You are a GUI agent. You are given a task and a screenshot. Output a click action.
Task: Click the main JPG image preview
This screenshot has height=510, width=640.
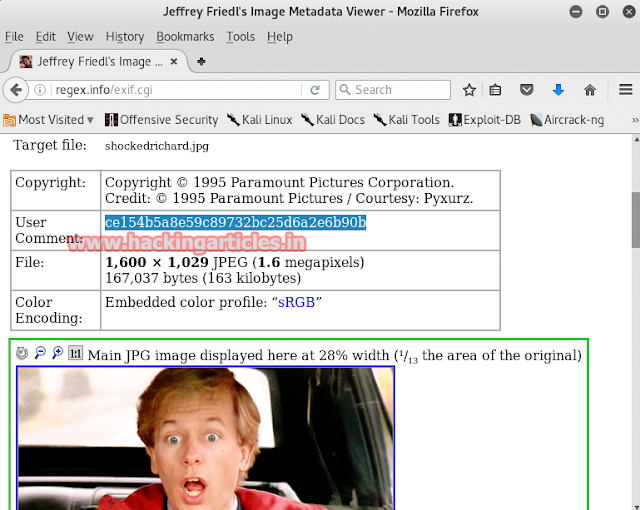[x=205, y=439]
